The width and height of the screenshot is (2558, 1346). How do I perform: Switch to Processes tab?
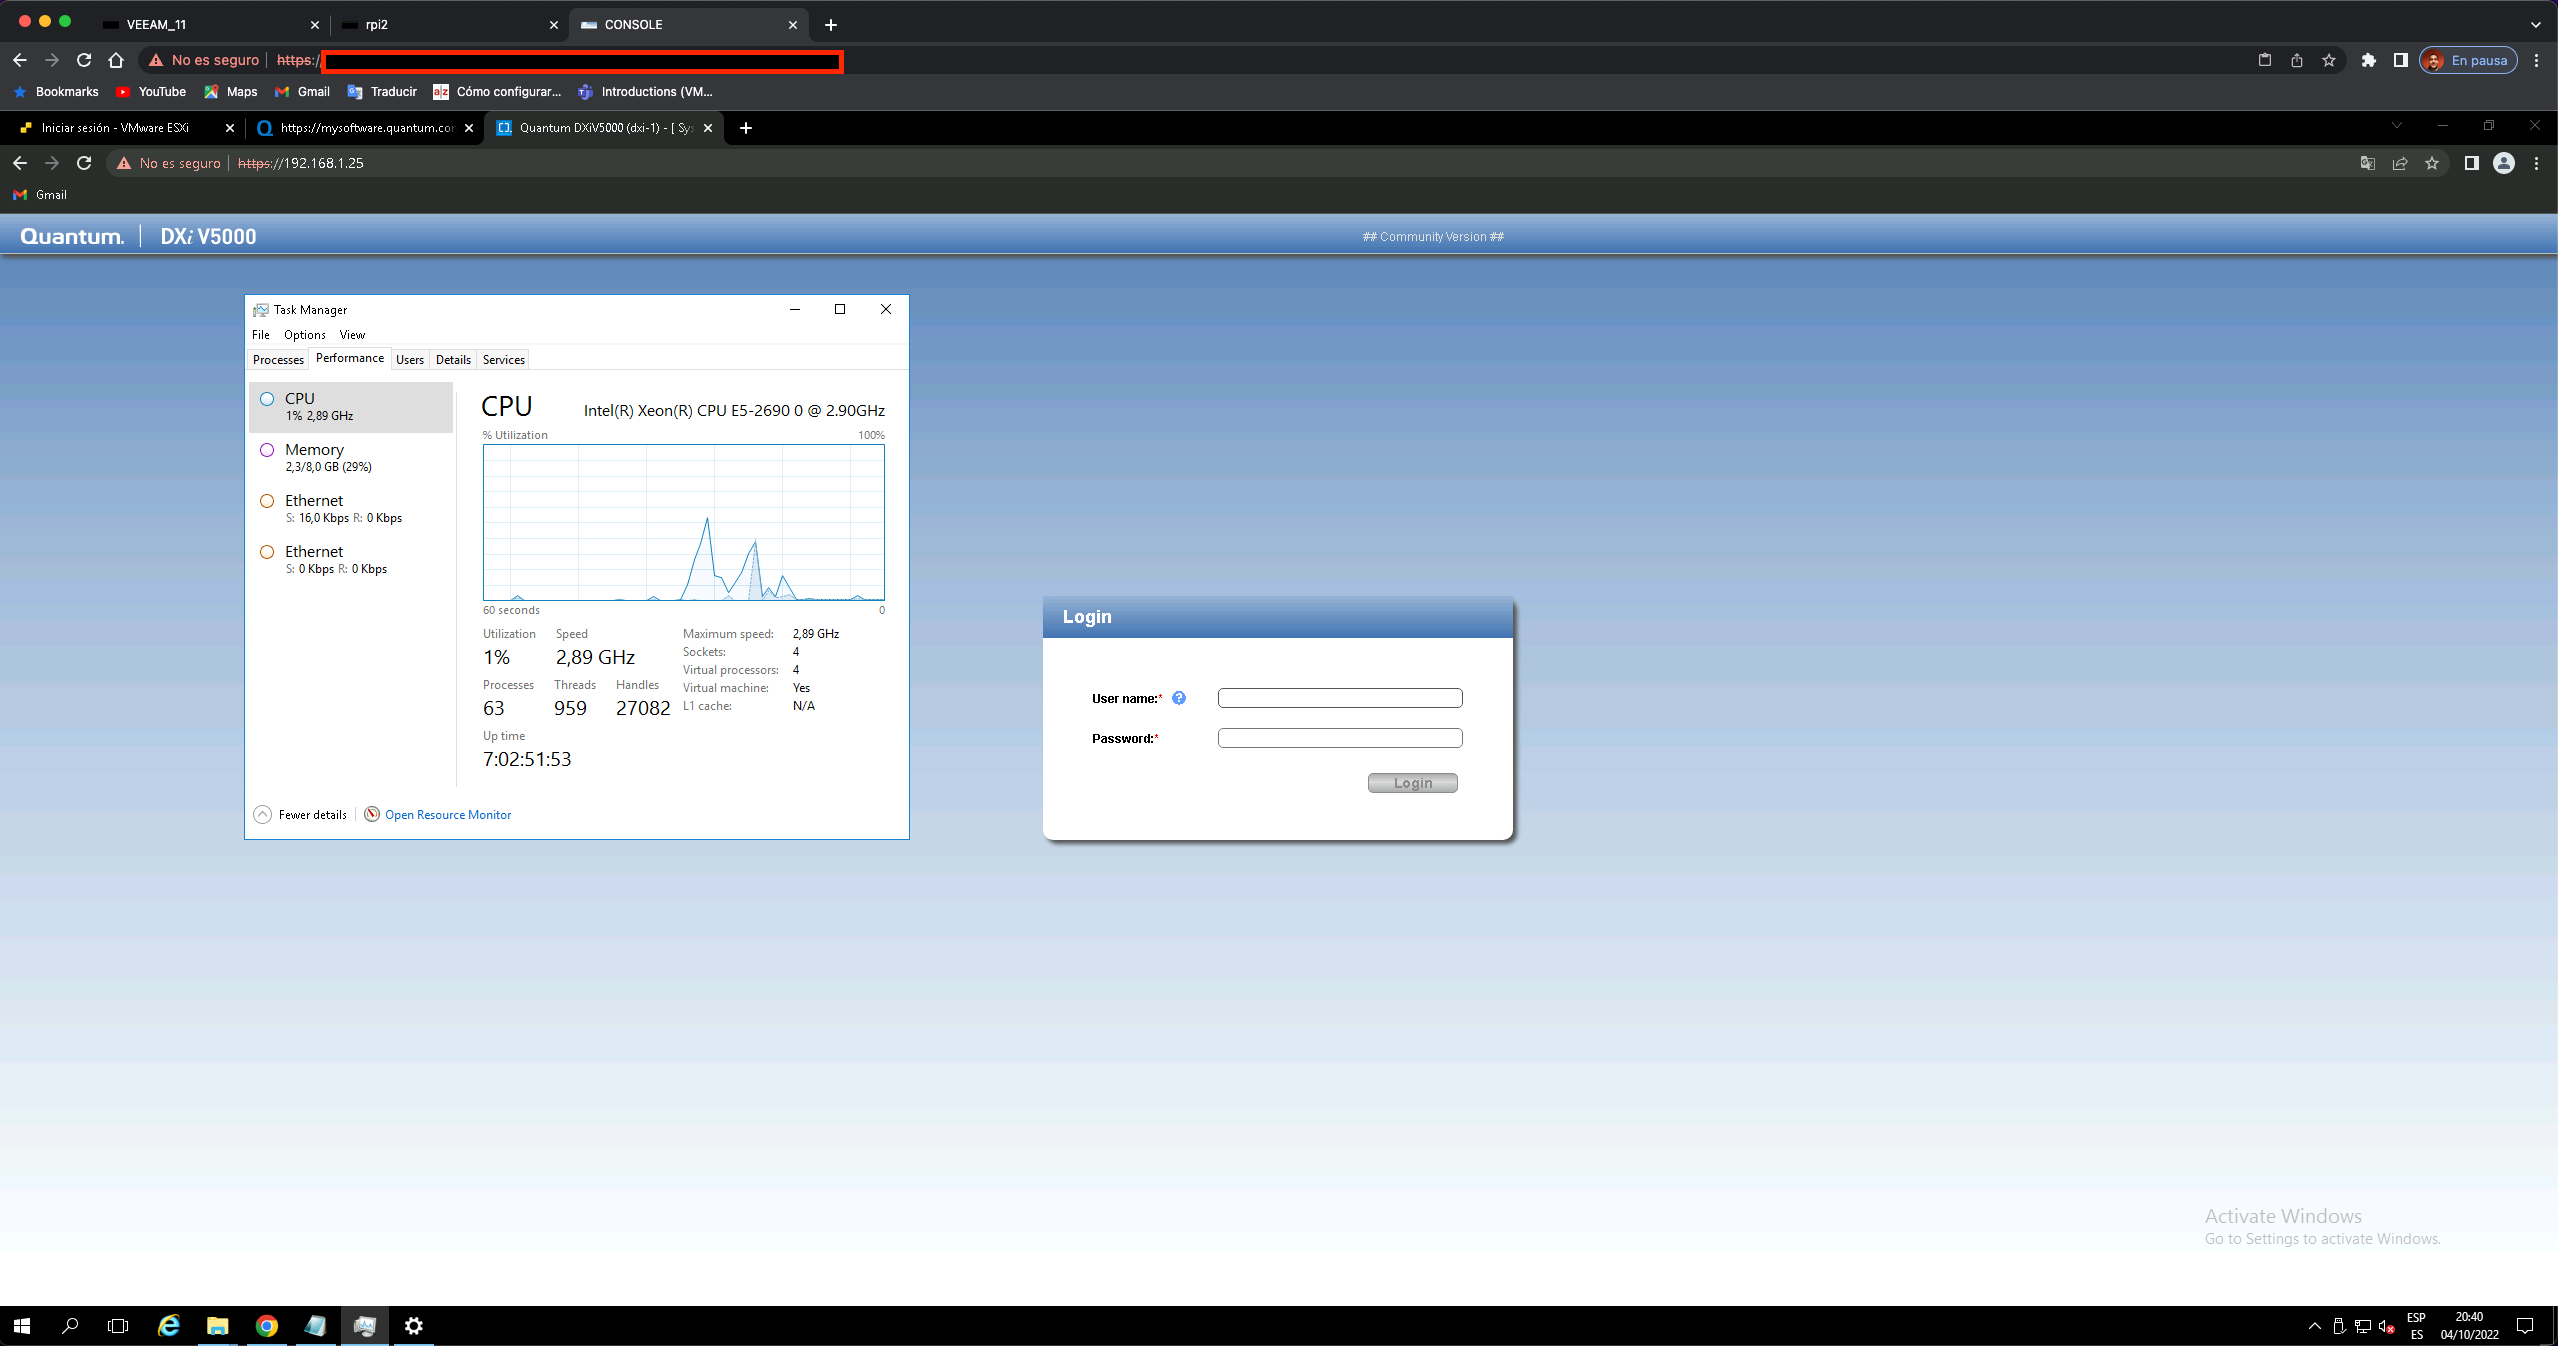[278, 360]
